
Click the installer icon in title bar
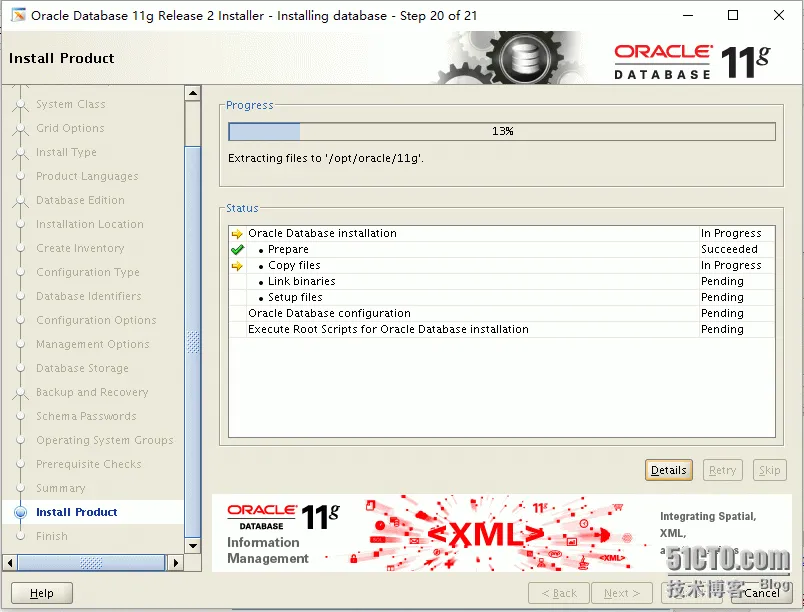click(18, 15)
